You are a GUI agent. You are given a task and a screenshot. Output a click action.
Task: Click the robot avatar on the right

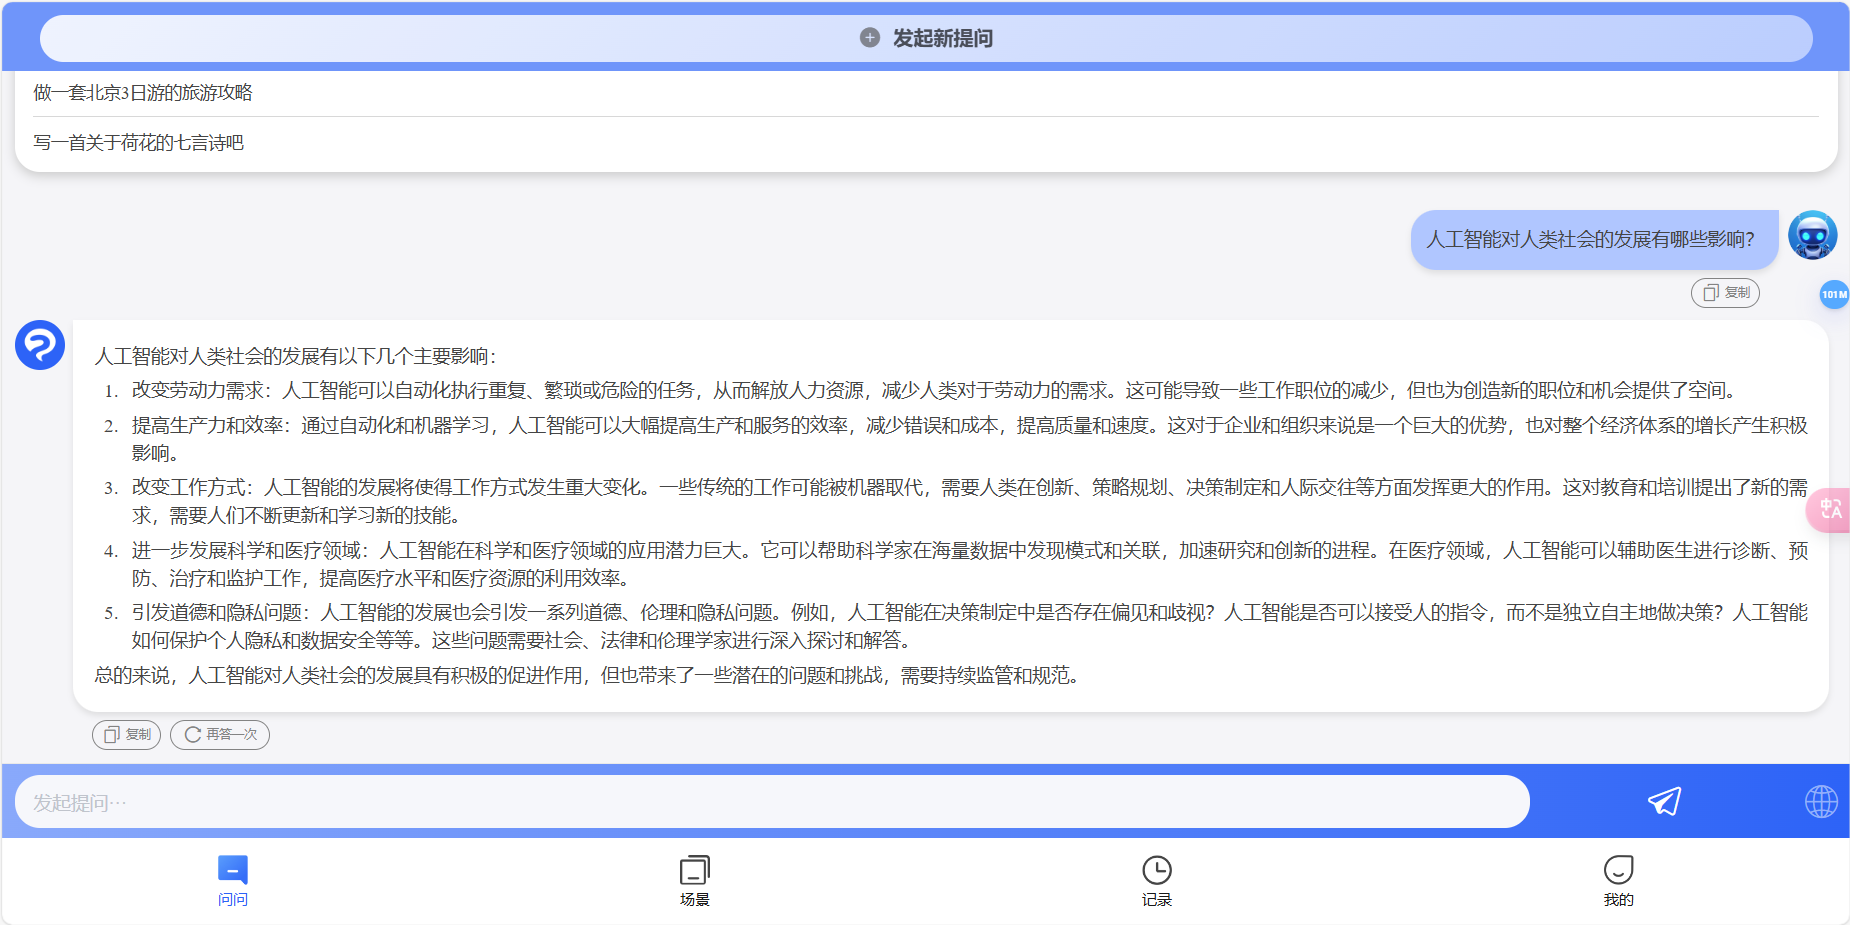click(x=1814, y=234)
